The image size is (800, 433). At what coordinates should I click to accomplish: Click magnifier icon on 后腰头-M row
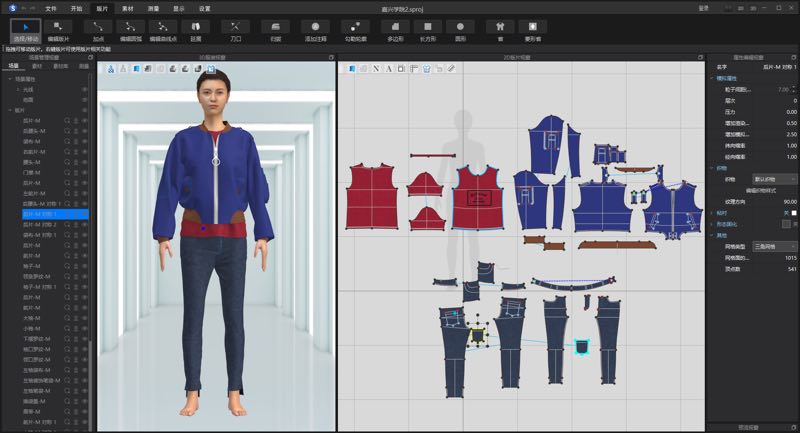(67, 131)
